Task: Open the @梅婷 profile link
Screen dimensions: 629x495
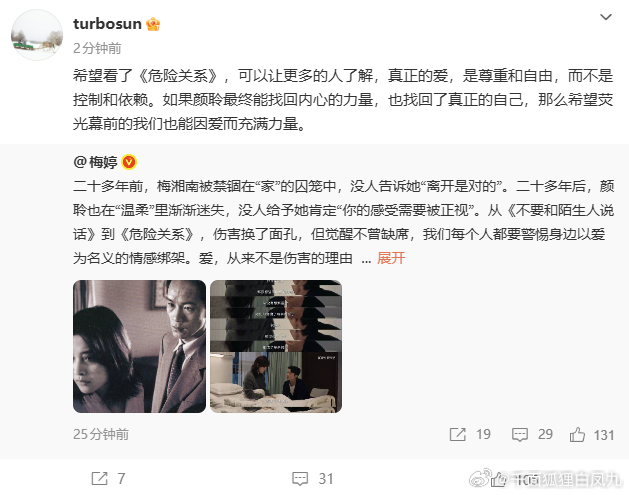Action: tap(95, 162)
